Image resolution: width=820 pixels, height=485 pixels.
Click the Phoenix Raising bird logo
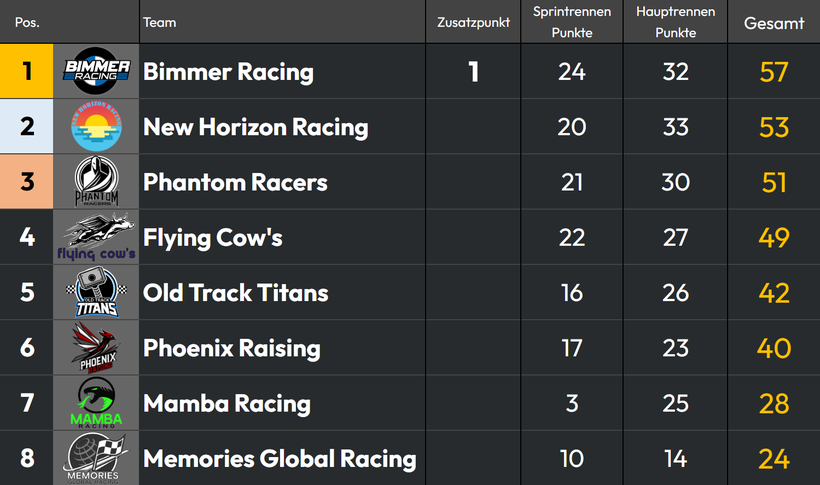pyautogui.click(x=96, y=347)
